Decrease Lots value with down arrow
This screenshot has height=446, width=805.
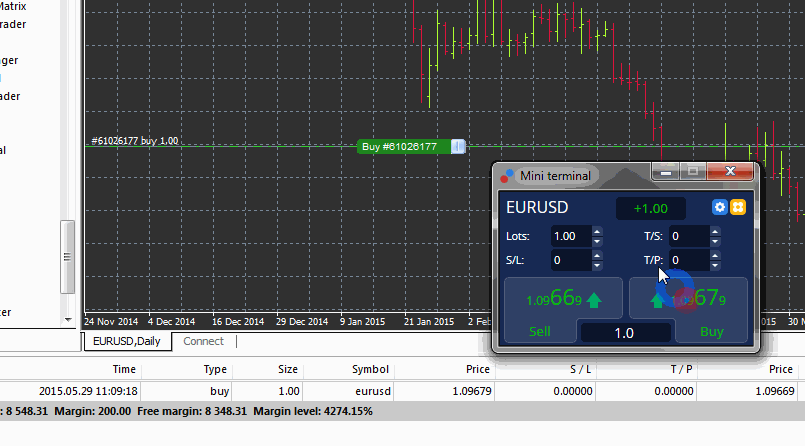[x=597, y=242]
